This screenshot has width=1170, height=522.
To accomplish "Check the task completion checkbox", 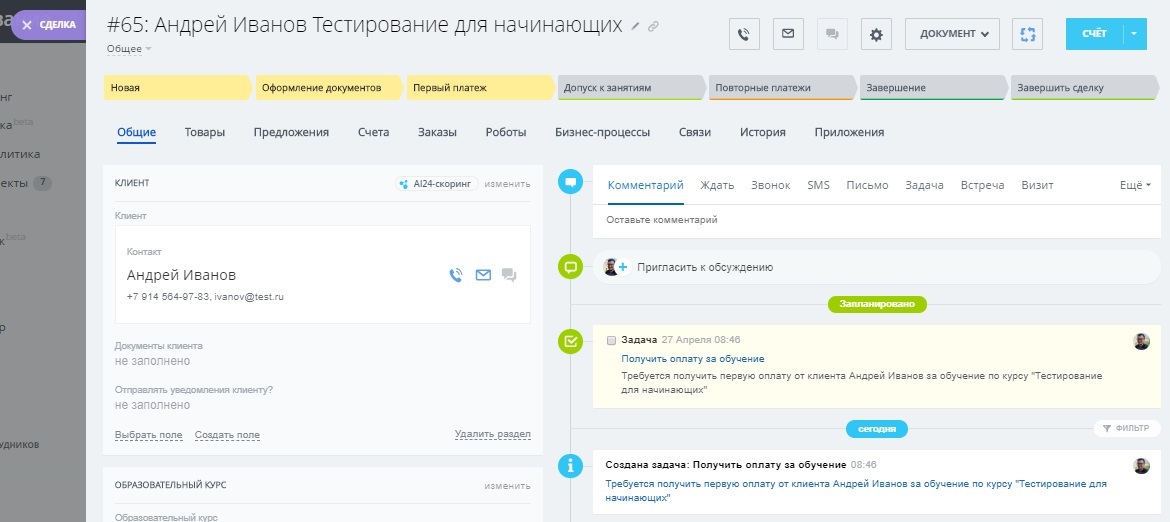I will [x=611, y=340].
